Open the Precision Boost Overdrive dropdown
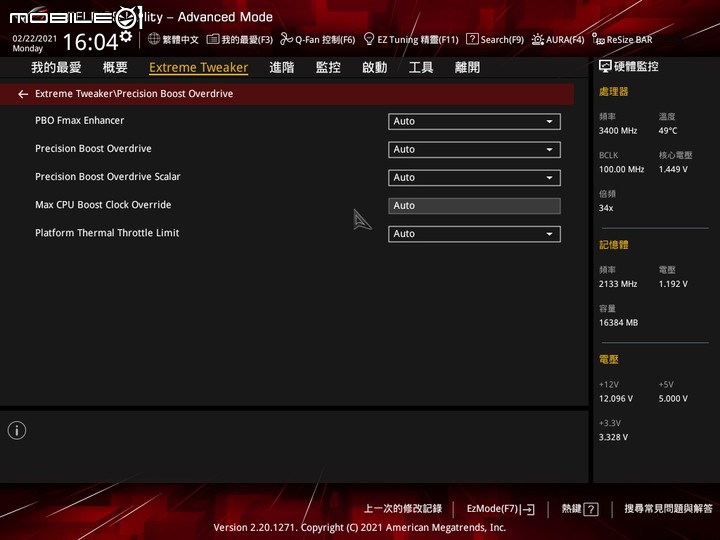The height and width of the screenshot is (540, 720). [474, 149]
